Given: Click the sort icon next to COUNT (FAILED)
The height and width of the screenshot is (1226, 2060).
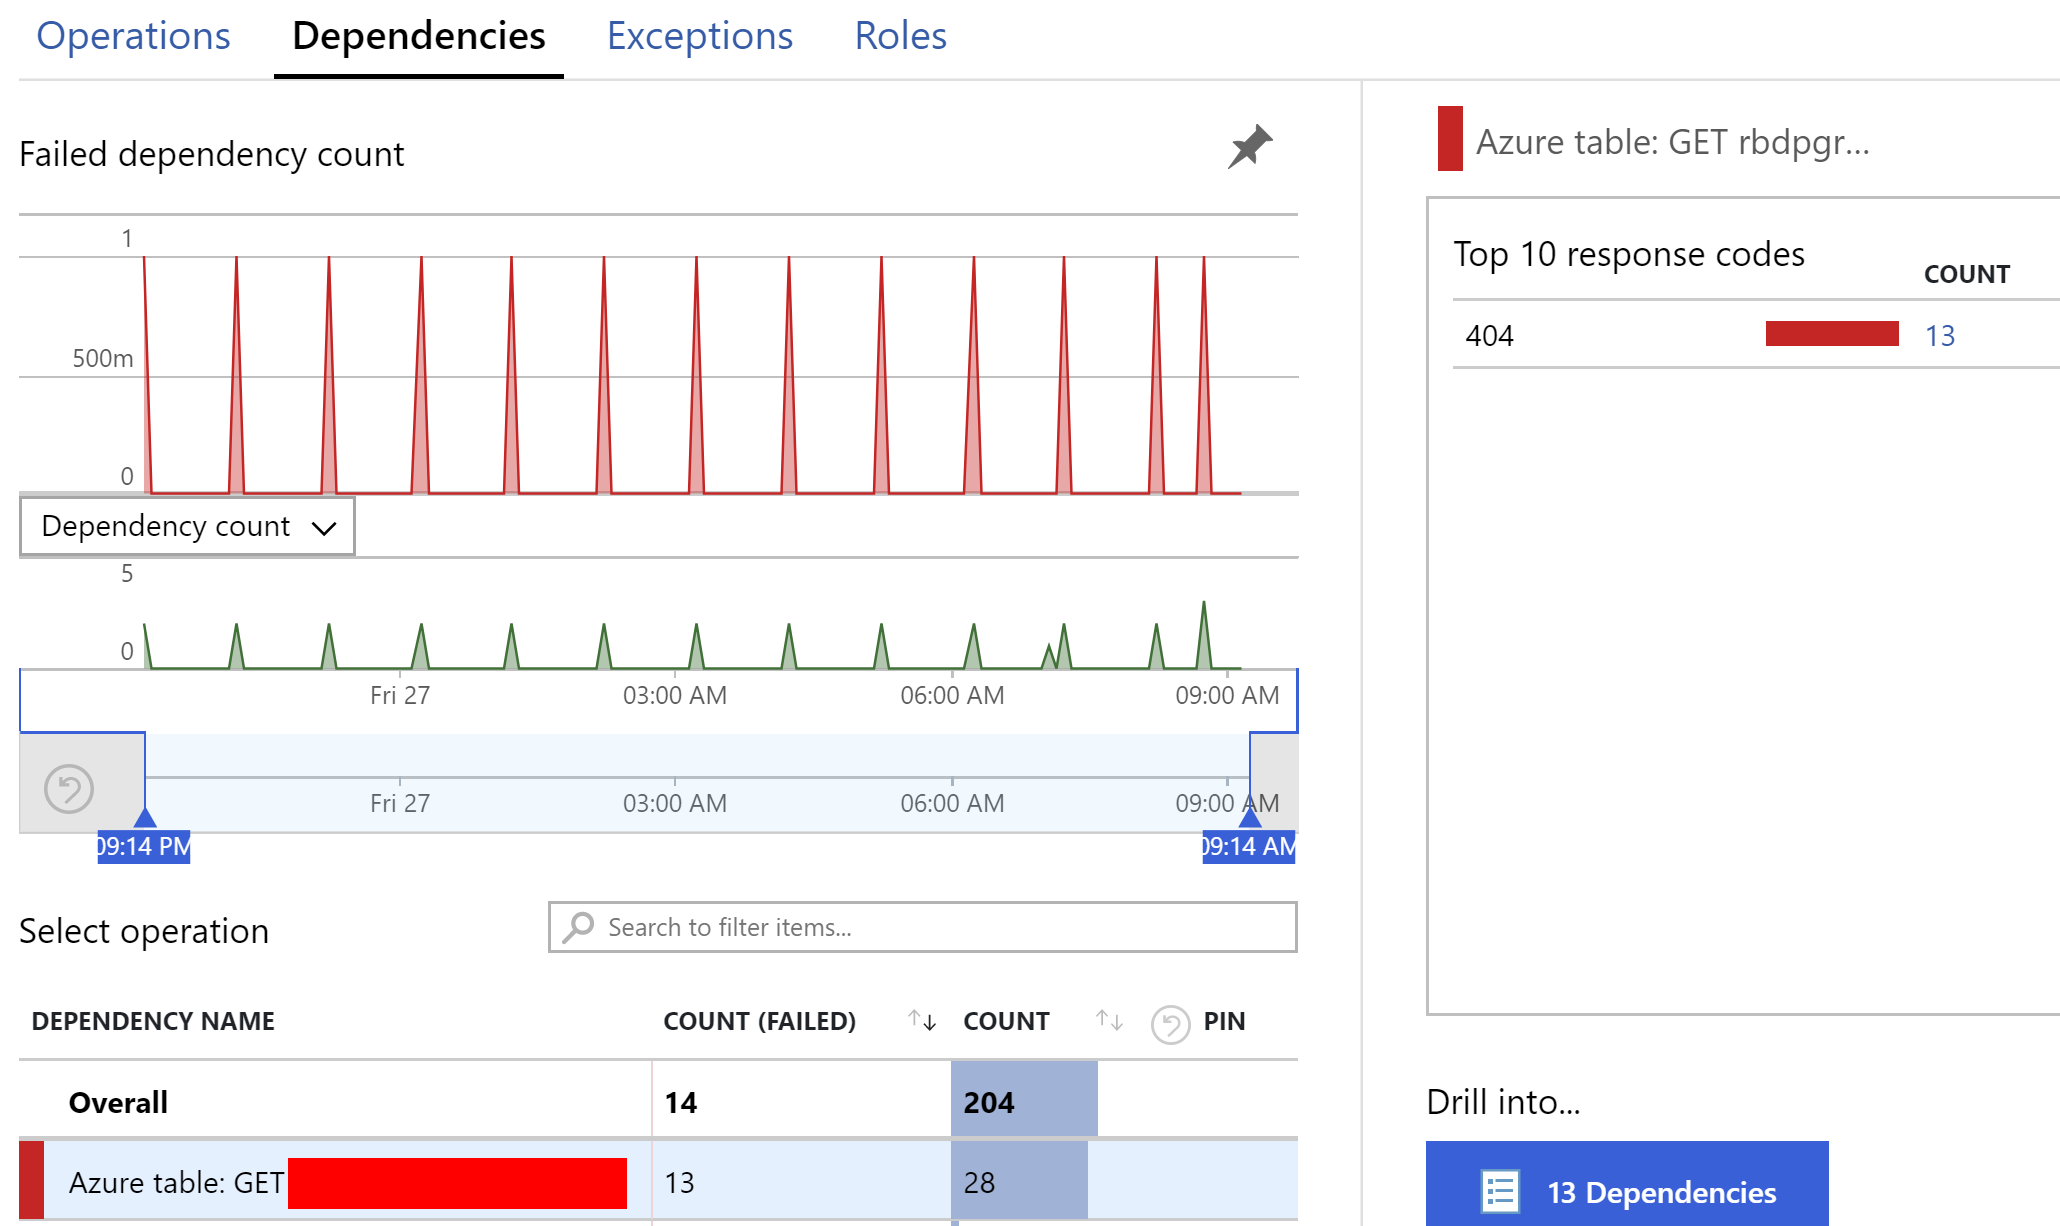Looking at the screenshot, I should 920,1021.
